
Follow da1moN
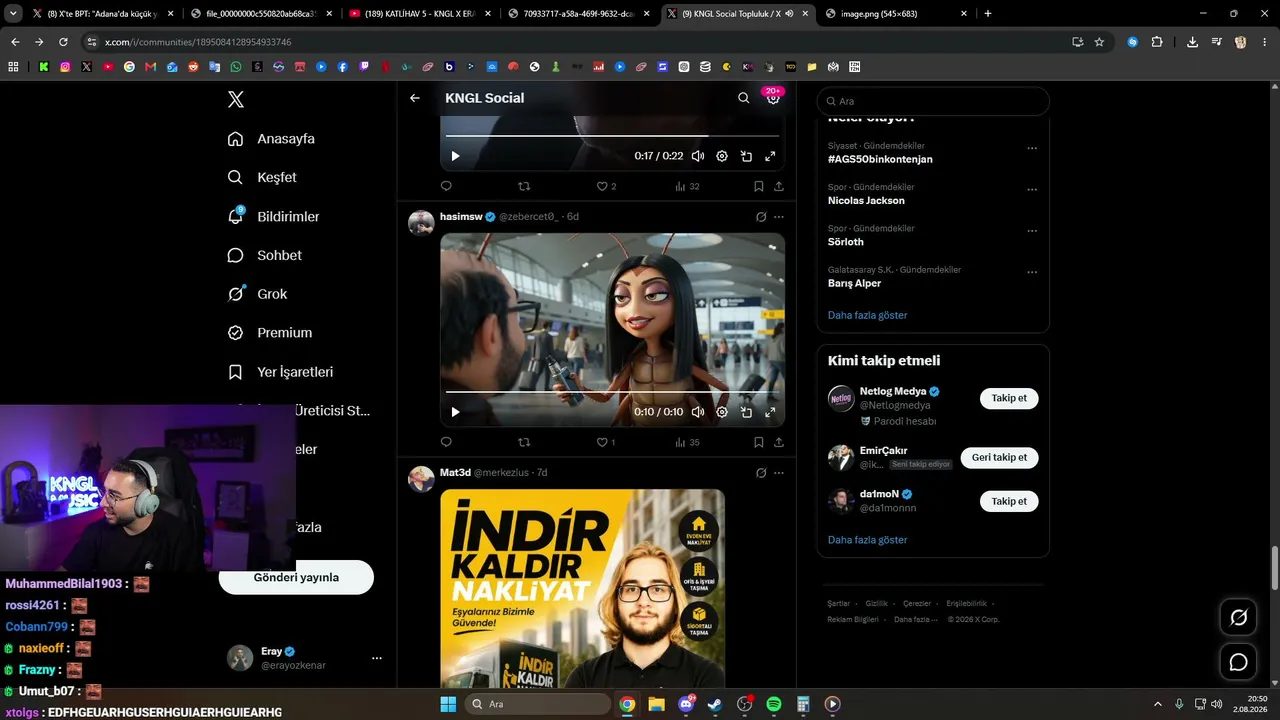point(1009,501)
